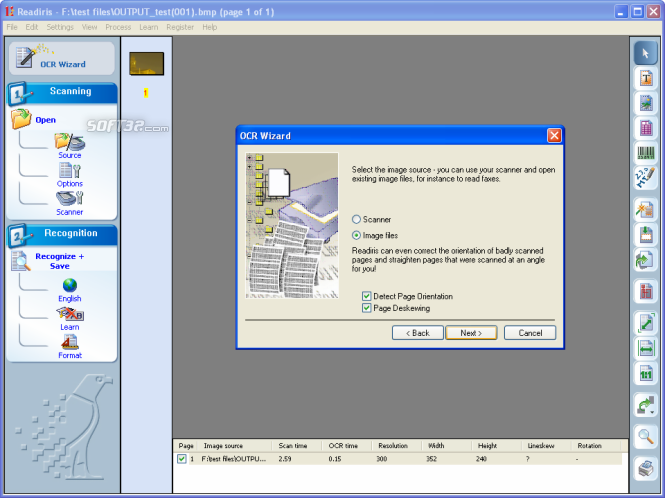
Task: Fit page to window with diagonal arrow icon
Action: coord(645,324)
